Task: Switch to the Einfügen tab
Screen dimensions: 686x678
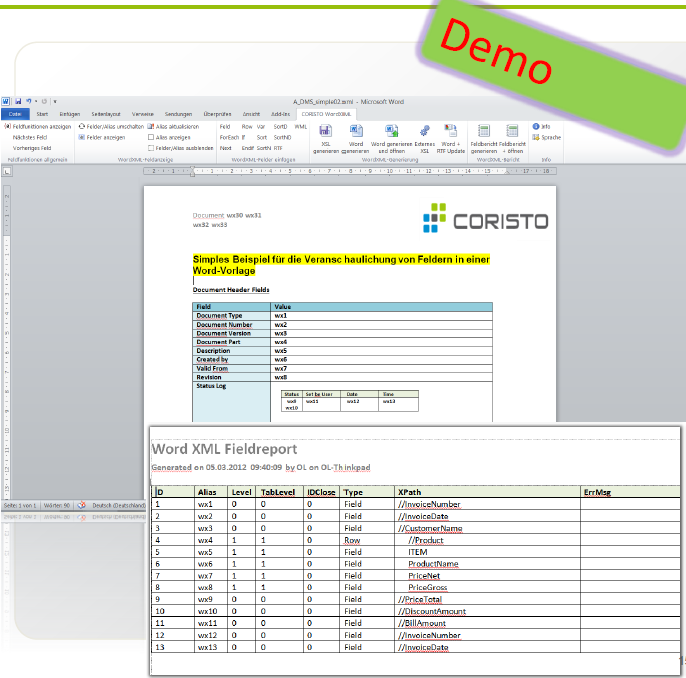Action: (x=70, y=114)
